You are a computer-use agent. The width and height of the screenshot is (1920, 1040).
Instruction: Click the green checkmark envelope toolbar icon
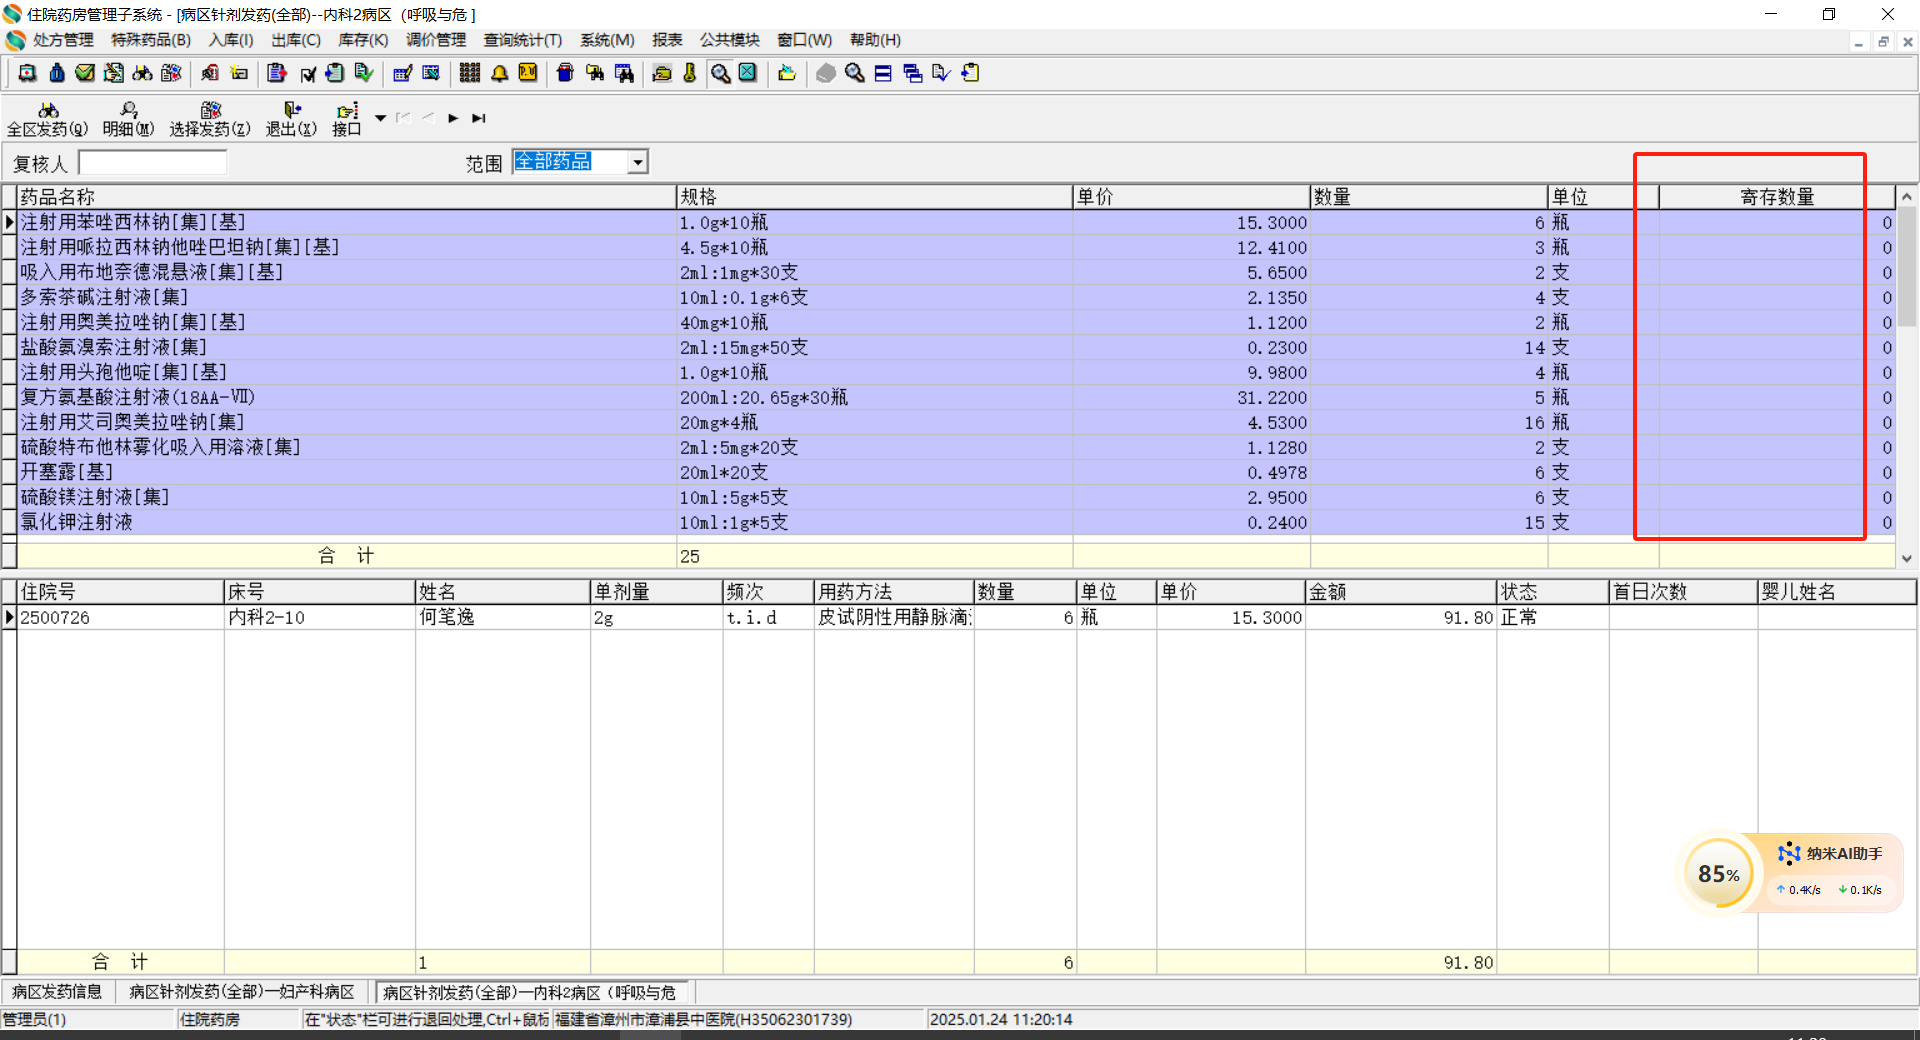coord(85,73)
